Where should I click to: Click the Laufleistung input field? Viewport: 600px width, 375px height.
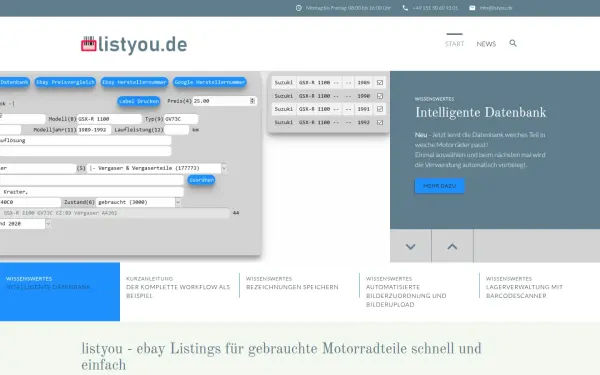tap(176, 130)
